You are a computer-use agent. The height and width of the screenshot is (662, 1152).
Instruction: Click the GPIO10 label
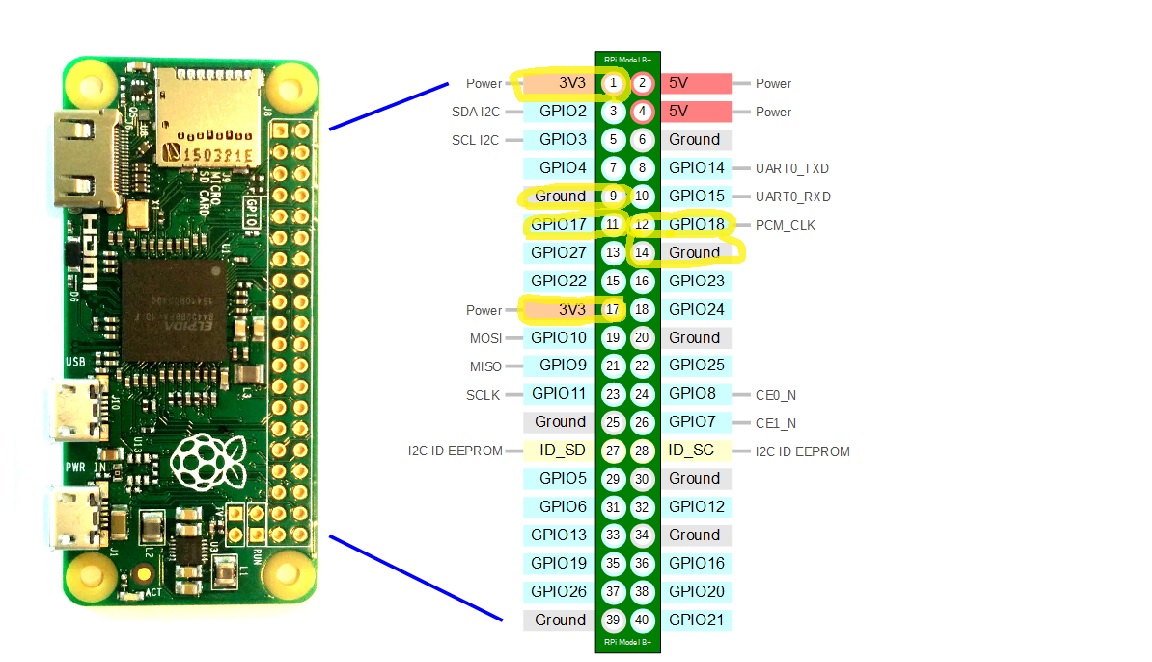point(558,337)
